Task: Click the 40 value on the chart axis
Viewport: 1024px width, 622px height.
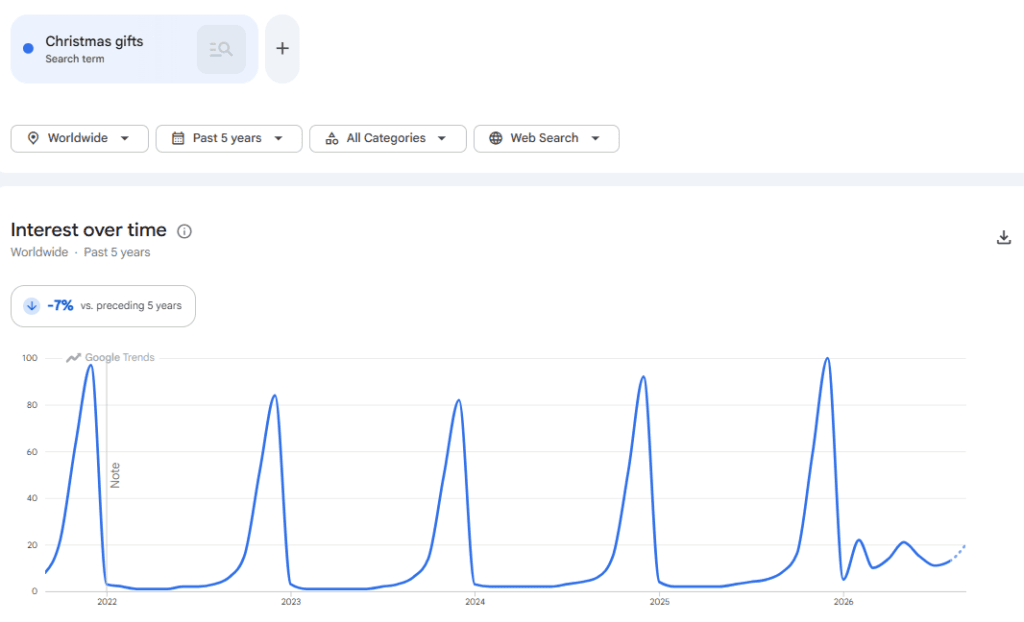Action: pos(32,499)
